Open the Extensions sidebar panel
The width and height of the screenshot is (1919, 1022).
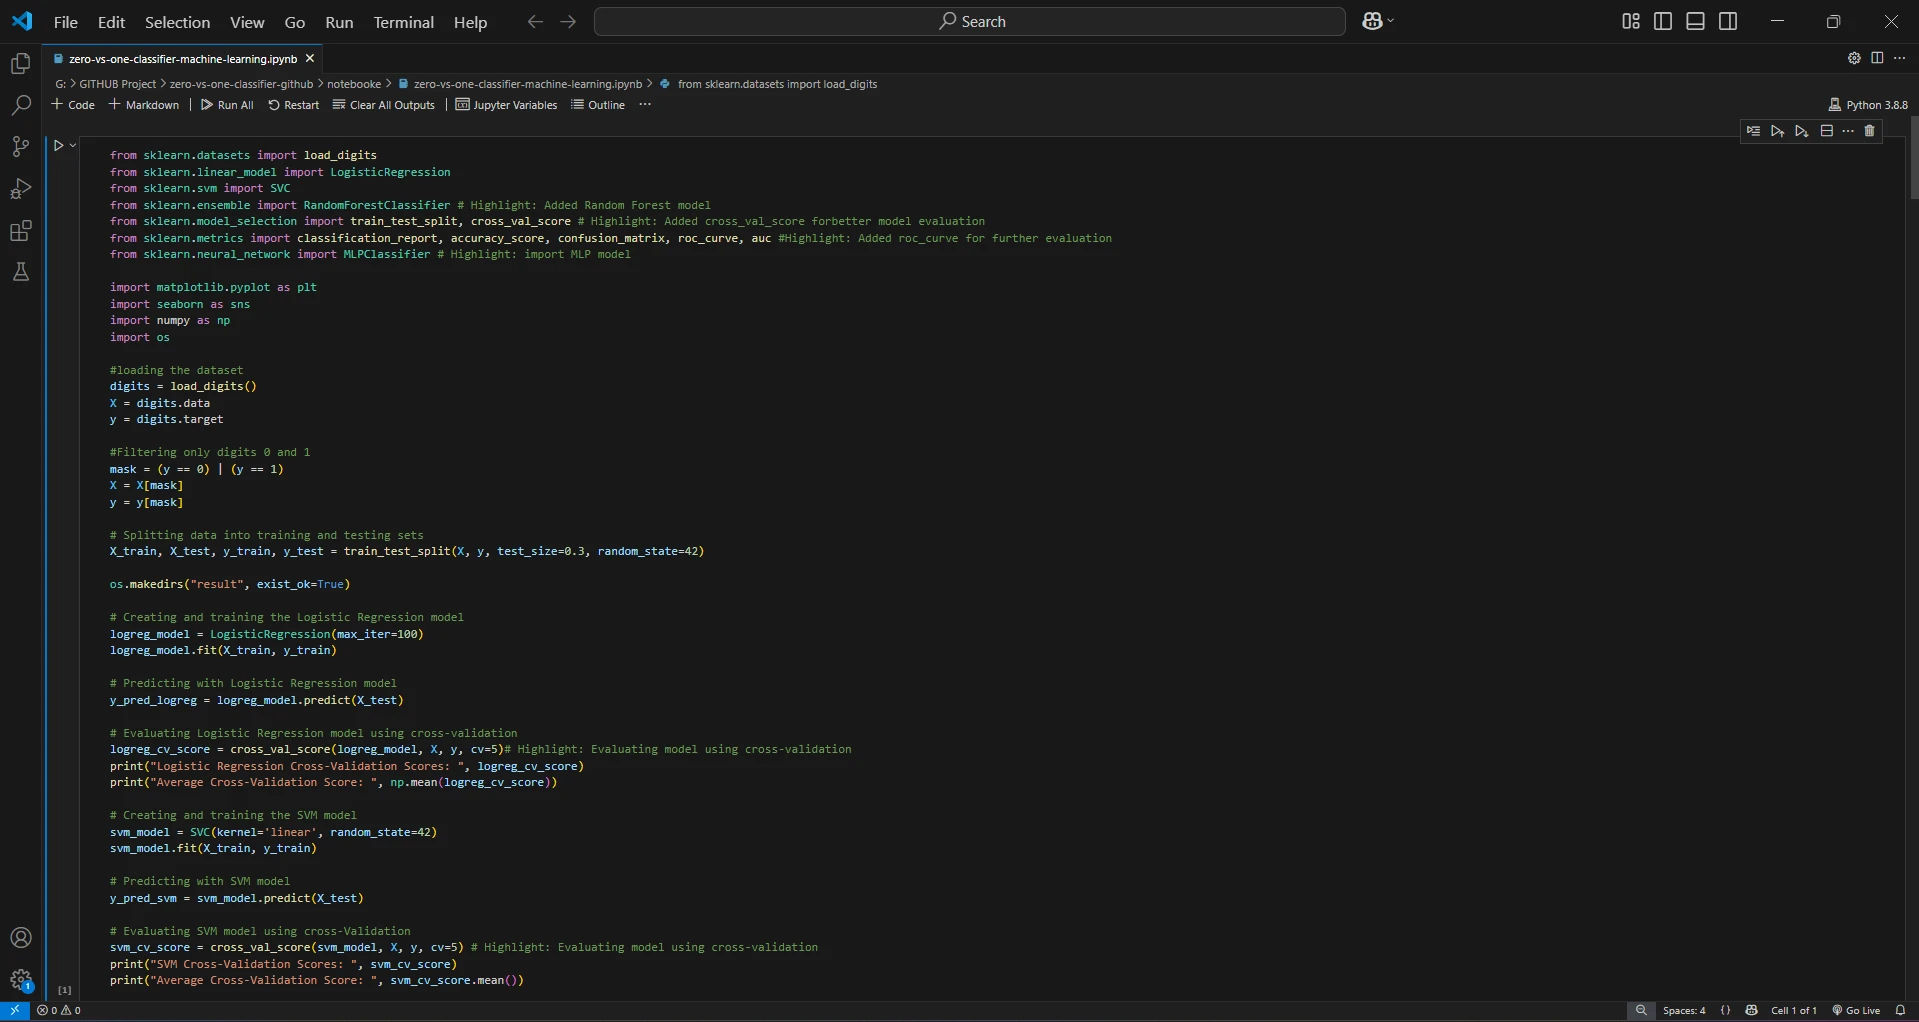20,231
